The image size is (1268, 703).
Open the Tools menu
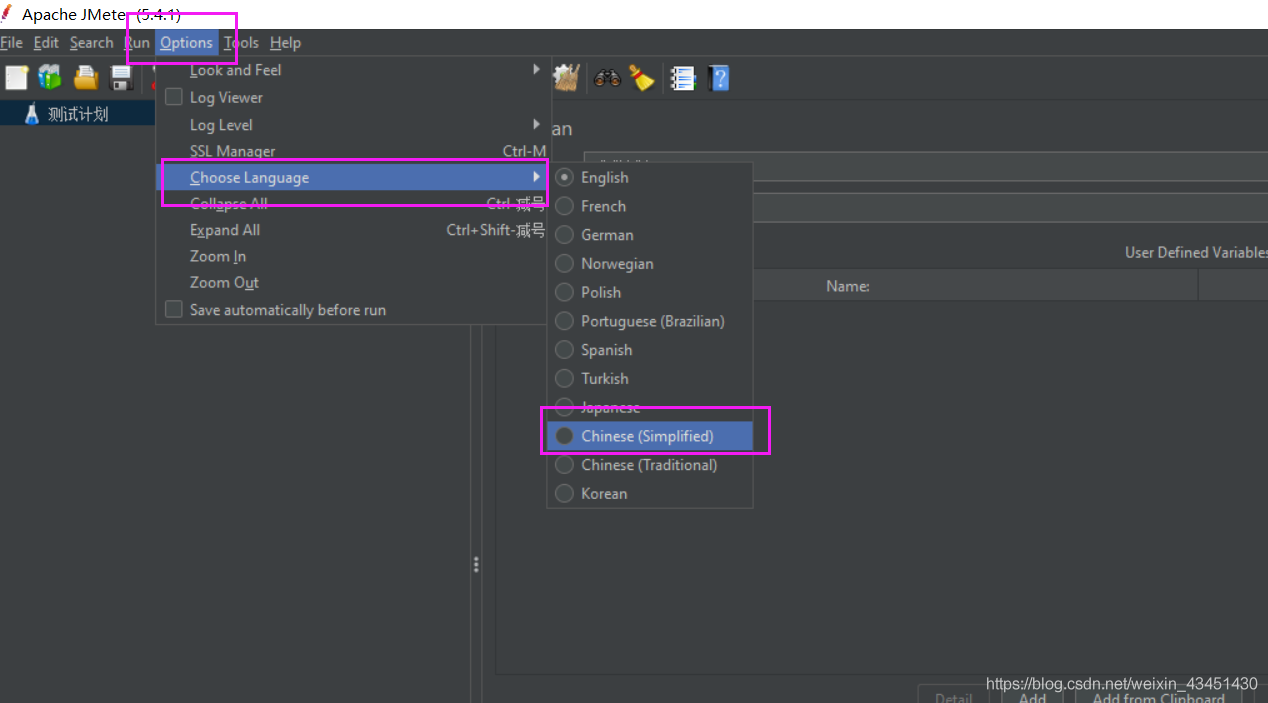(x=241, y=43)
